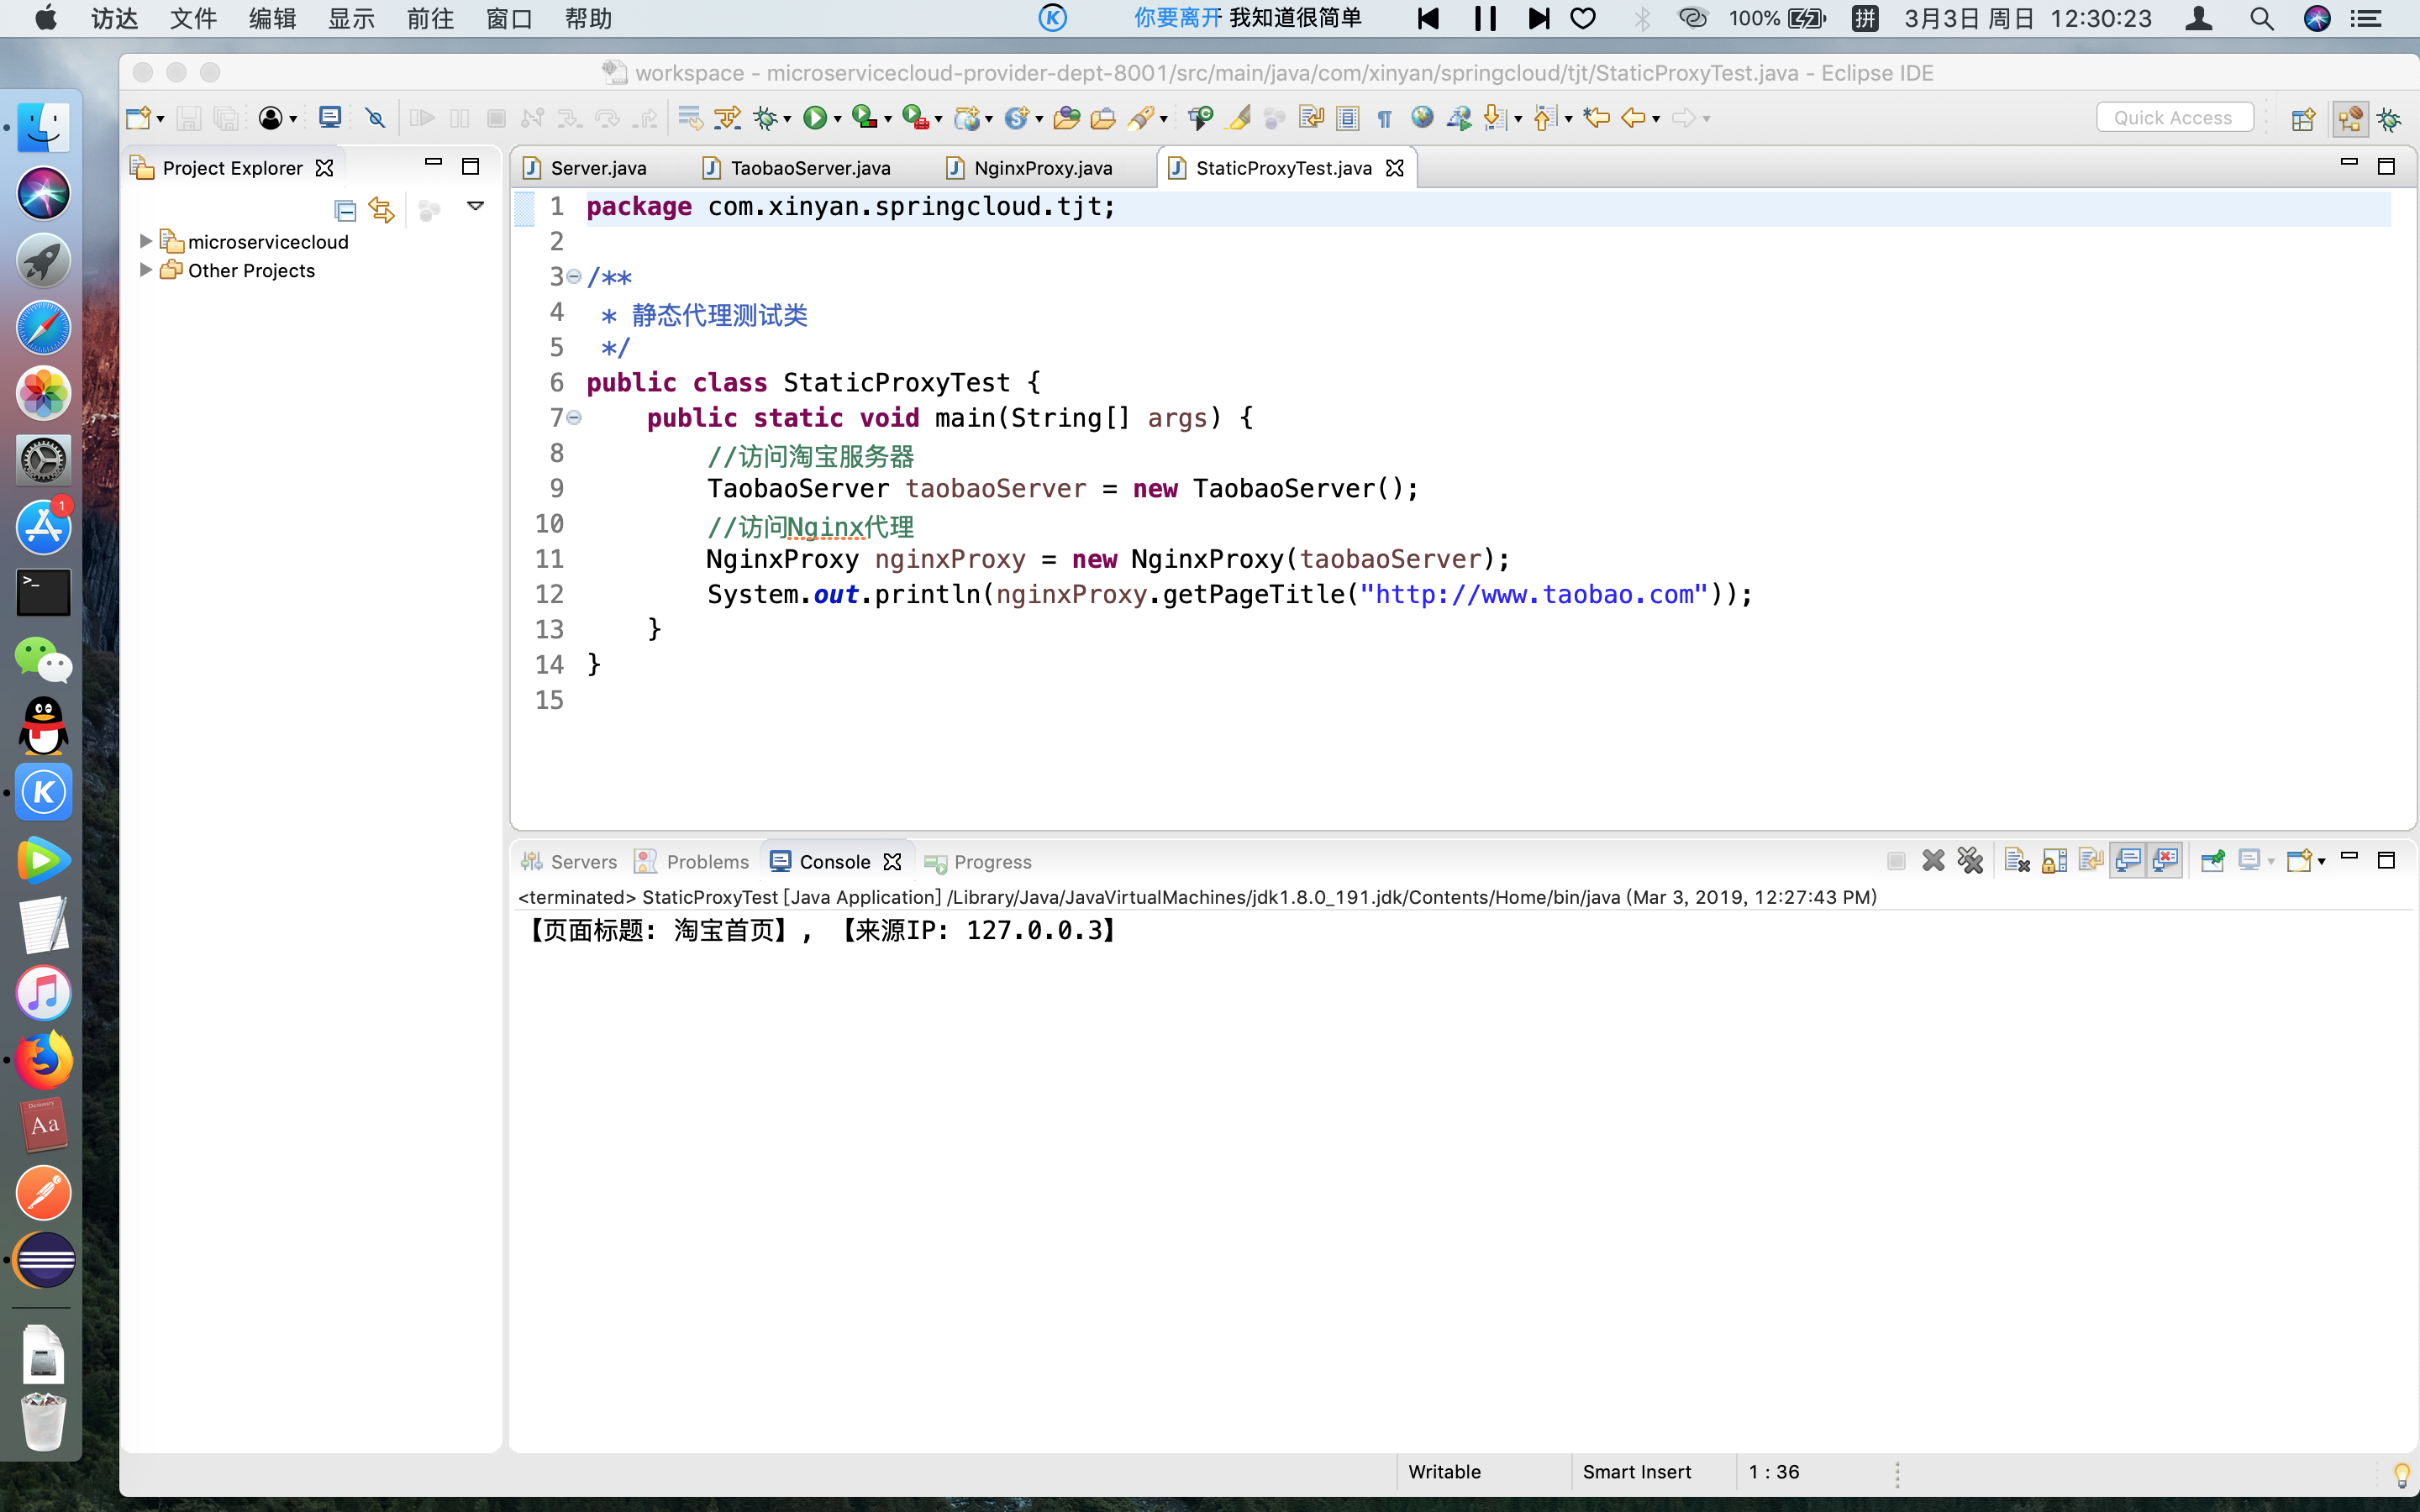Collapse the main method fold marker
This screenshot has width=2420, height=1512.
tap(574, 418)
